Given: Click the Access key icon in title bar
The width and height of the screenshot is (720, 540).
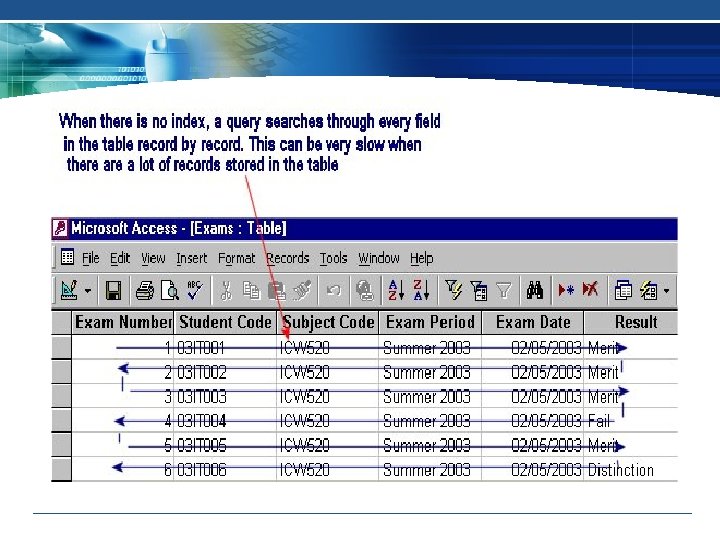Looking at the screenshot, I should click(60, 228).
